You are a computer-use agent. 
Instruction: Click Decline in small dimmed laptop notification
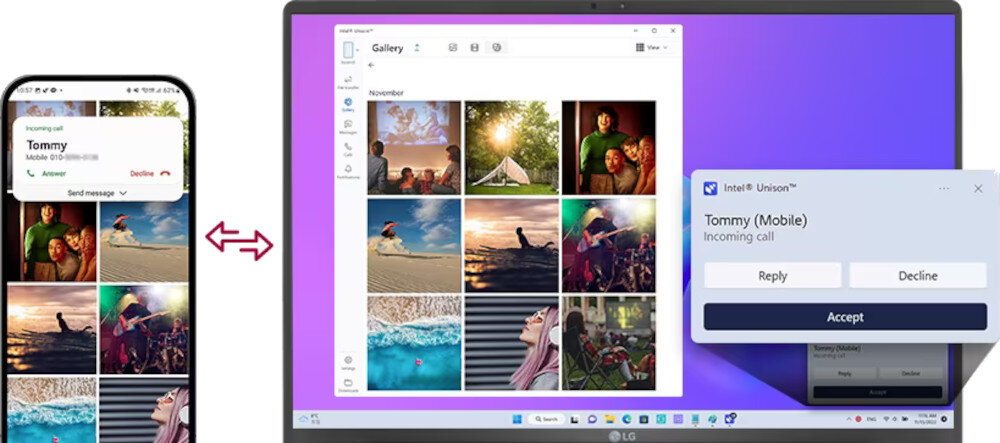tap(910, 374)
